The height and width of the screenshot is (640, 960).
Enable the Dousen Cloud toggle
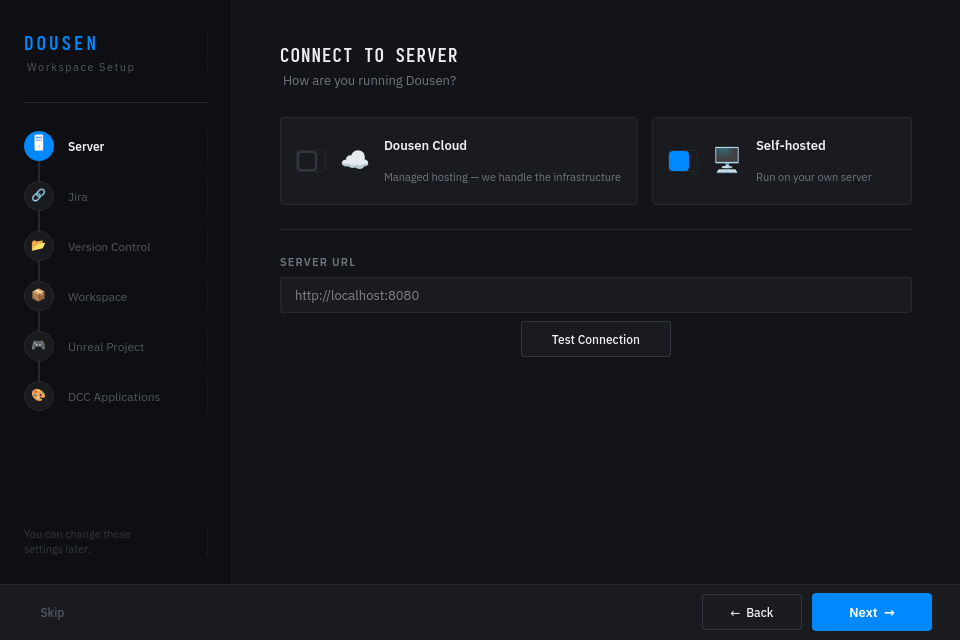311,161
